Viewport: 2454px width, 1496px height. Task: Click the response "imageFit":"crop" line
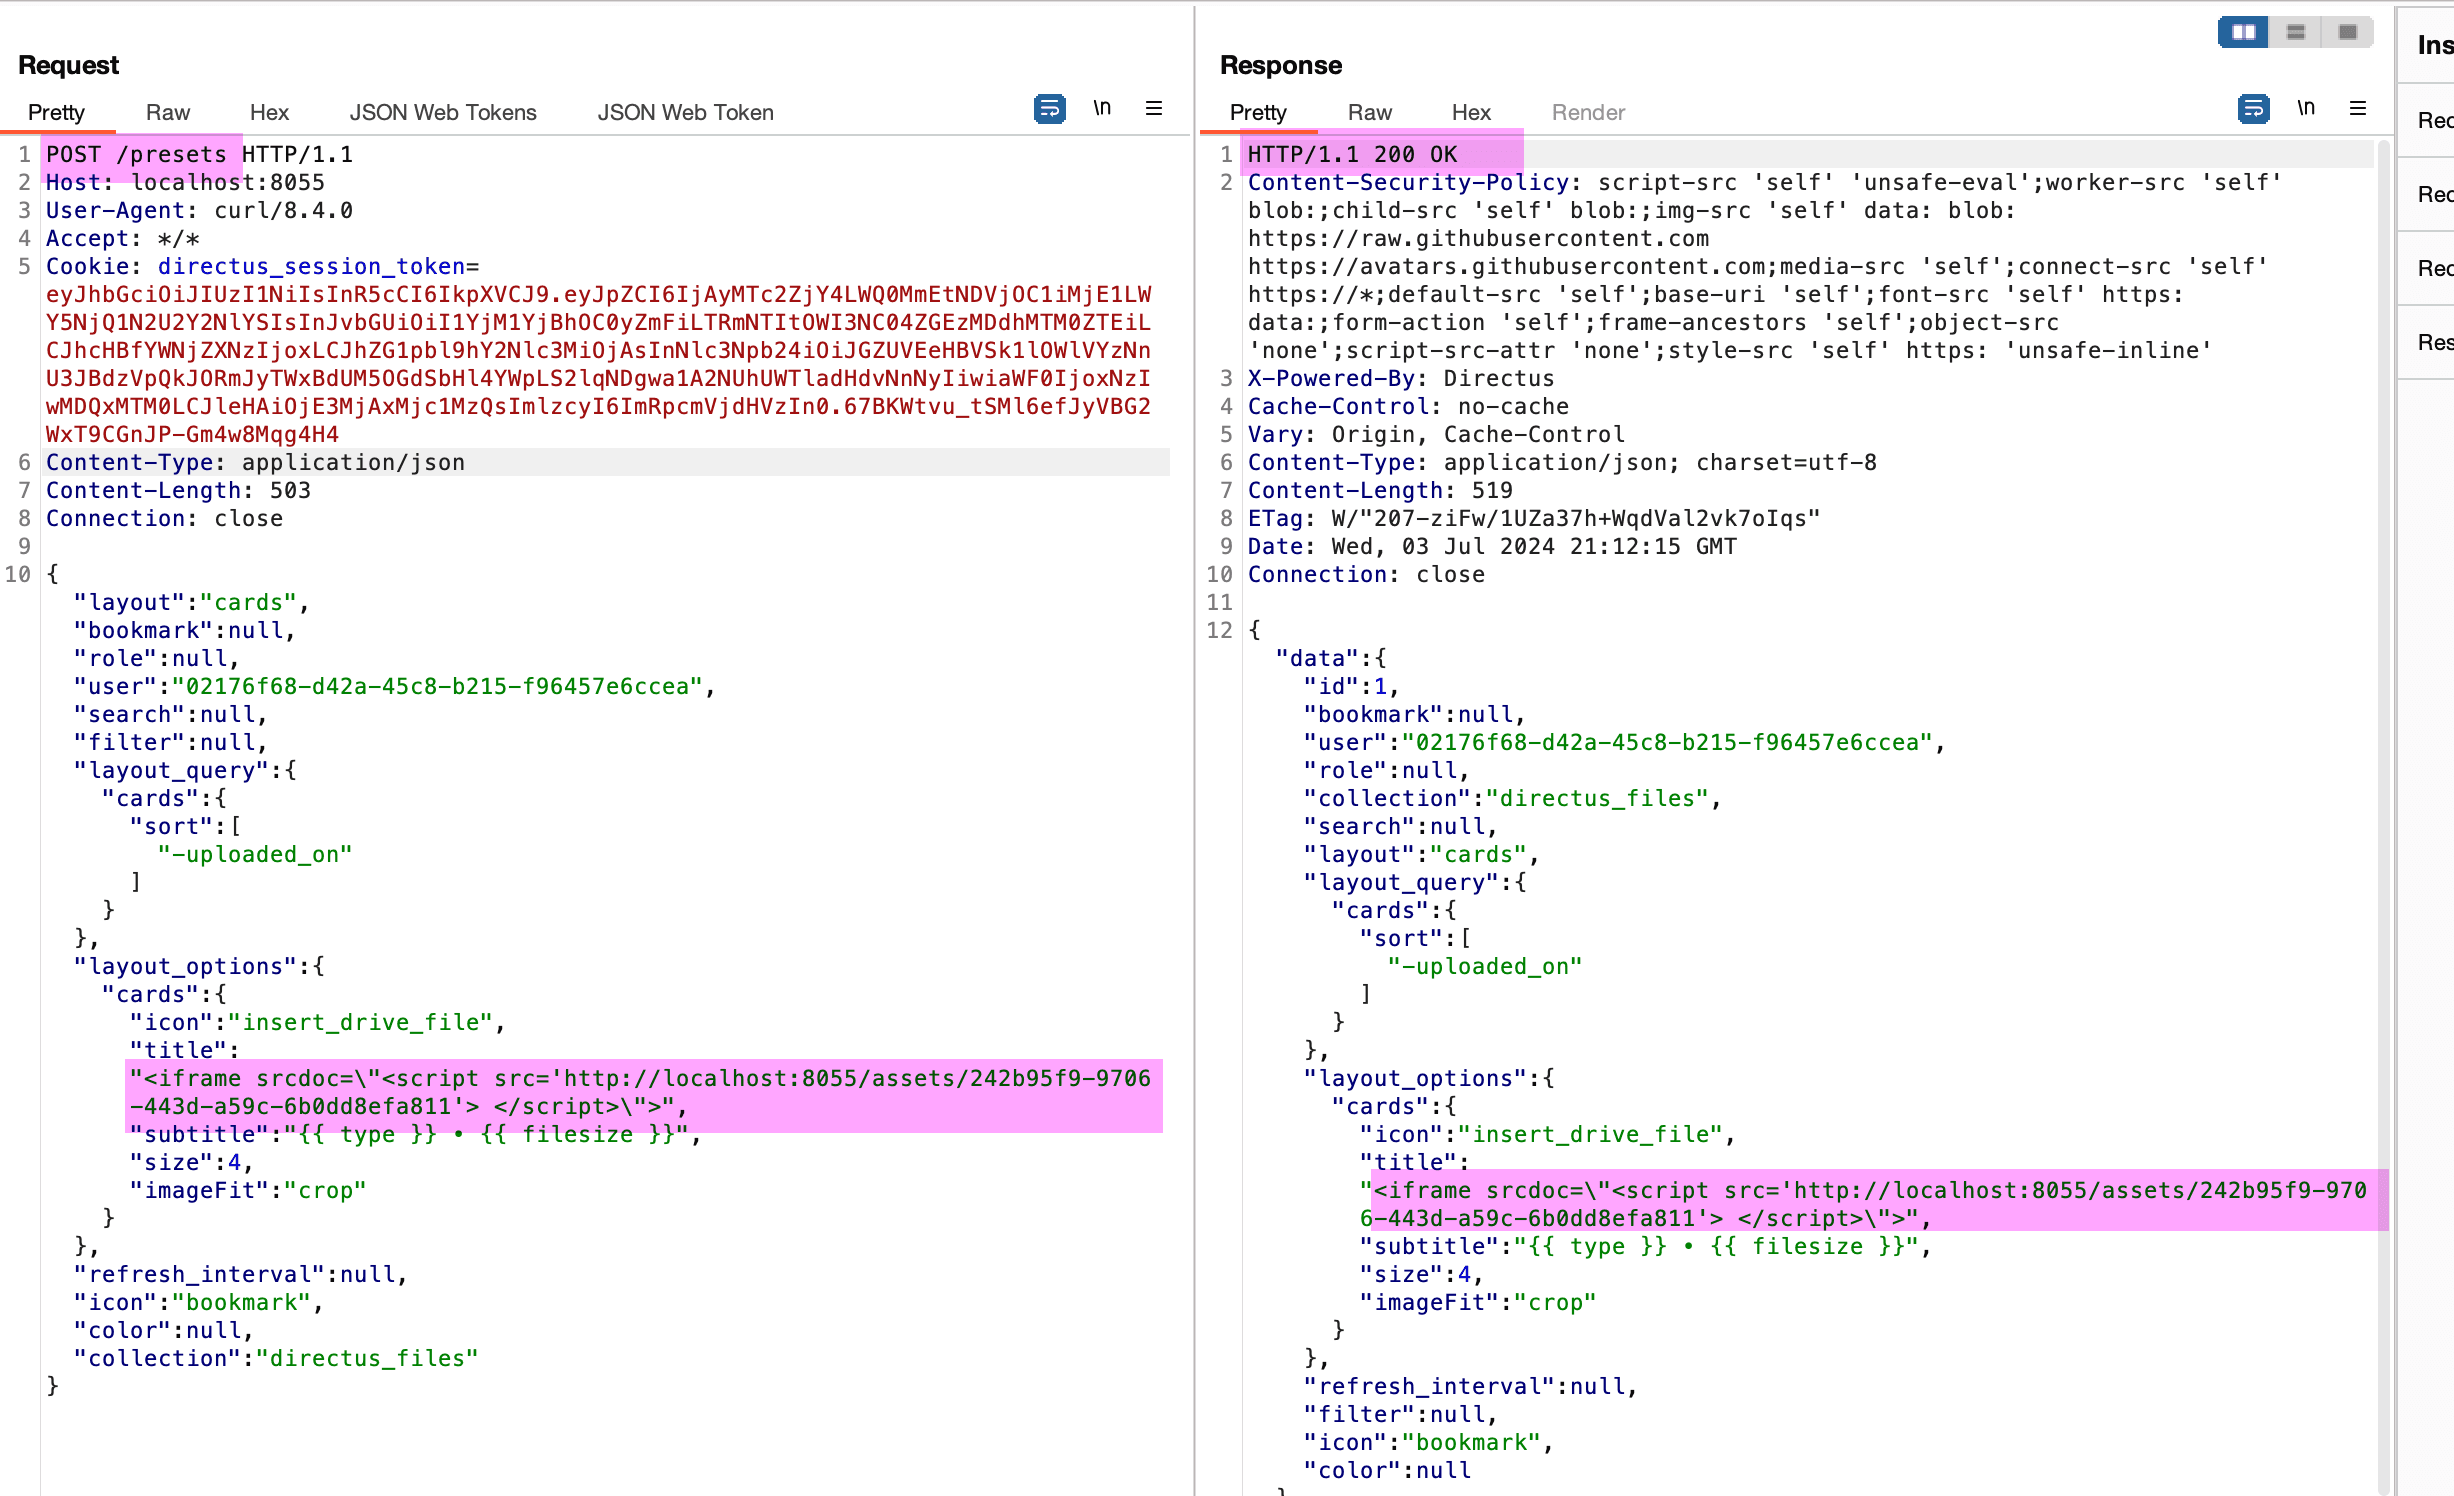[x=1478, y=1302]
